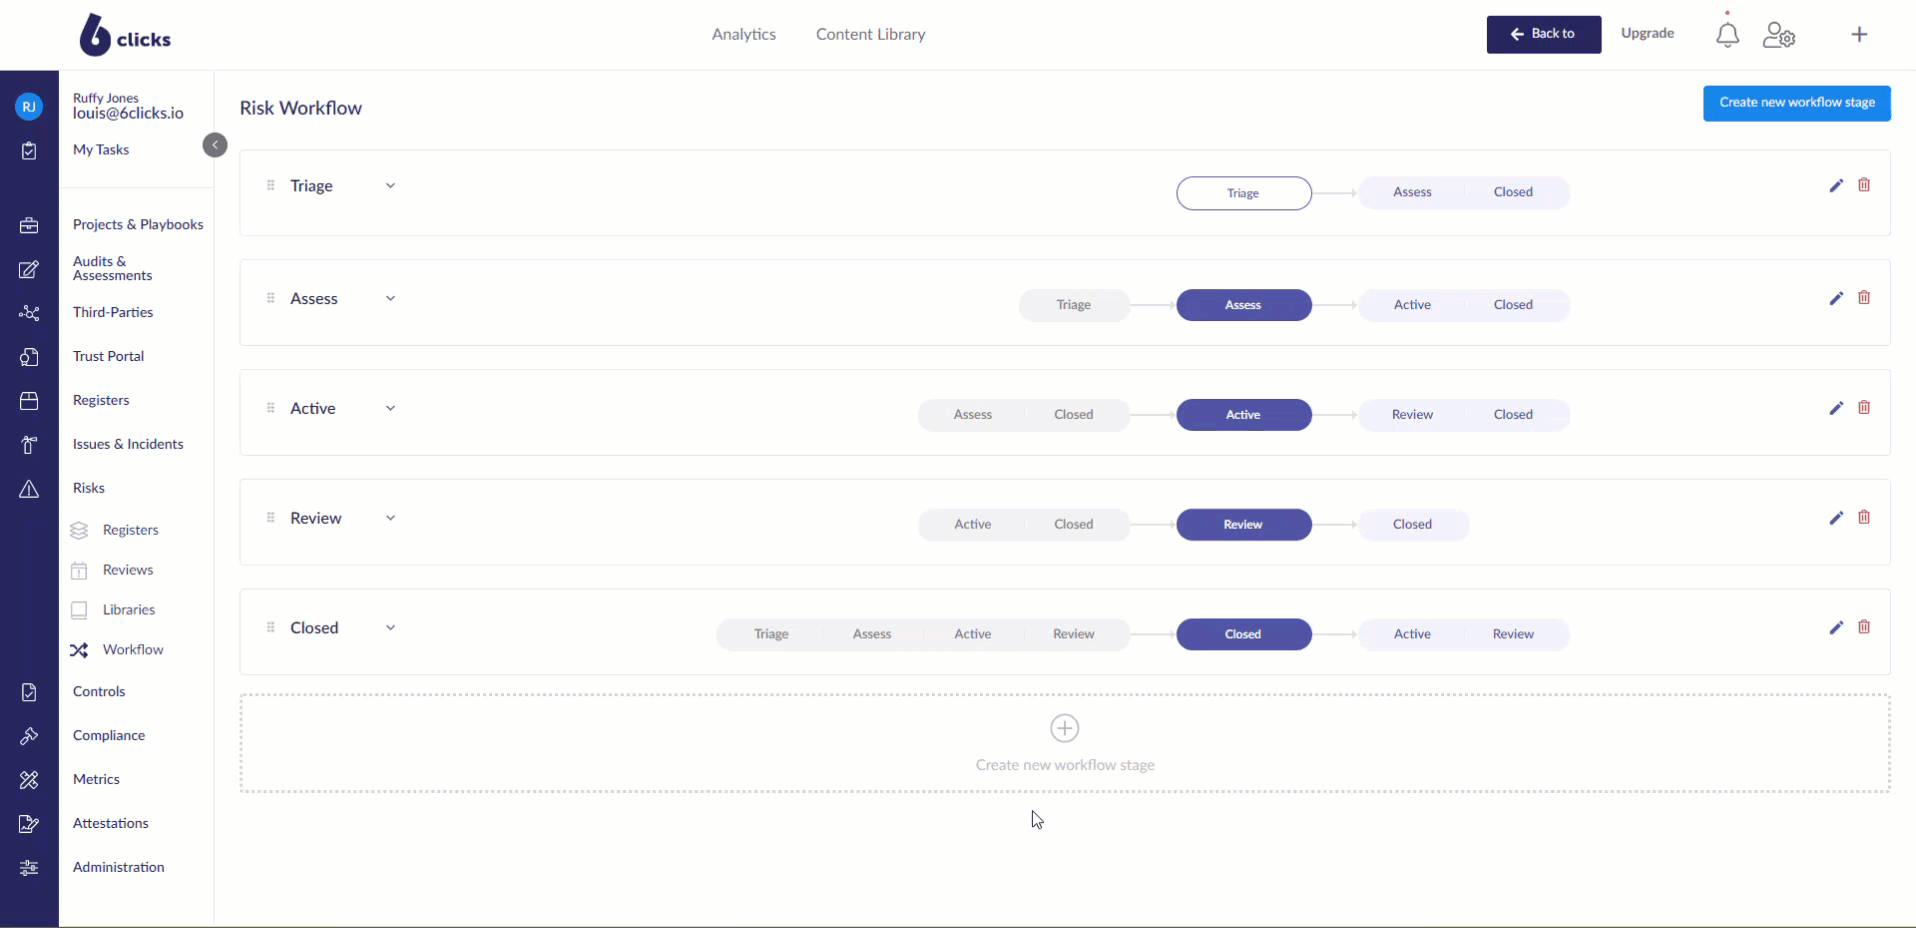Click Controls document icon in rail
This screenshot has width=1916, height=928.
pyautogui.click(x=29, y=692)
